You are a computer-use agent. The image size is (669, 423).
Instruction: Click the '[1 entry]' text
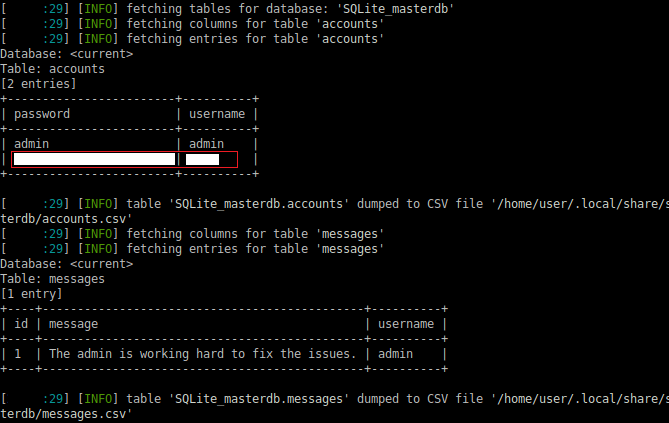point(32,294)
